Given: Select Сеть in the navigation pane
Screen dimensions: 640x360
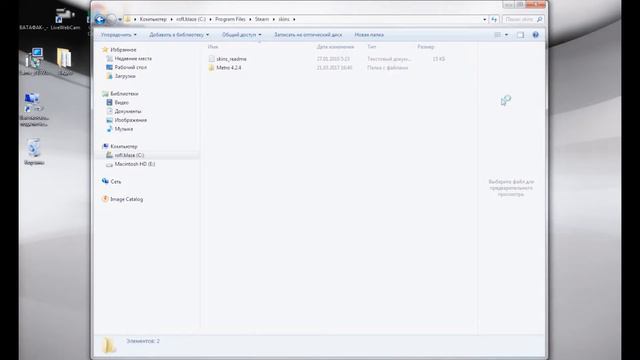Looking at the screenshot, I should click(116, 181).
